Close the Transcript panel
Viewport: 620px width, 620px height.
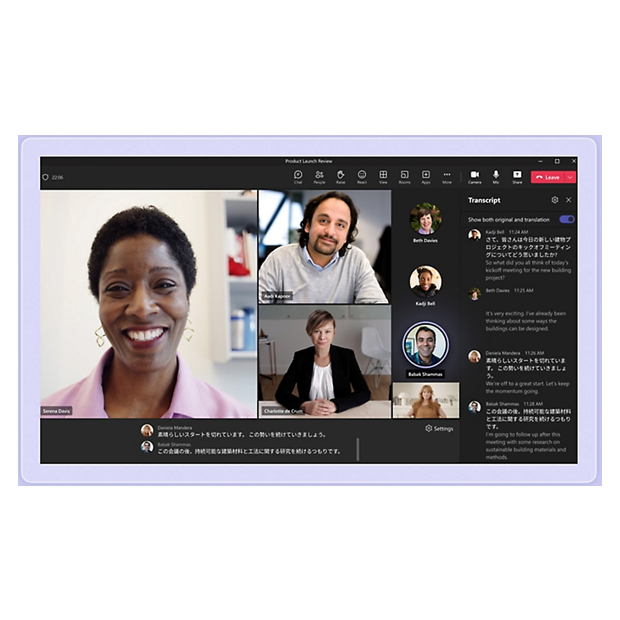(569, 200)
